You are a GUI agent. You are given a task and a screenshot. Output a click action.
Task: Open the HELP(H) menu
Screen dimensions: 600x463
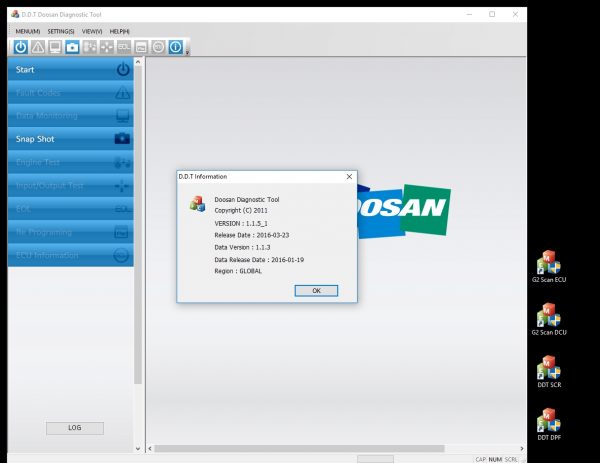click(119, 31)
